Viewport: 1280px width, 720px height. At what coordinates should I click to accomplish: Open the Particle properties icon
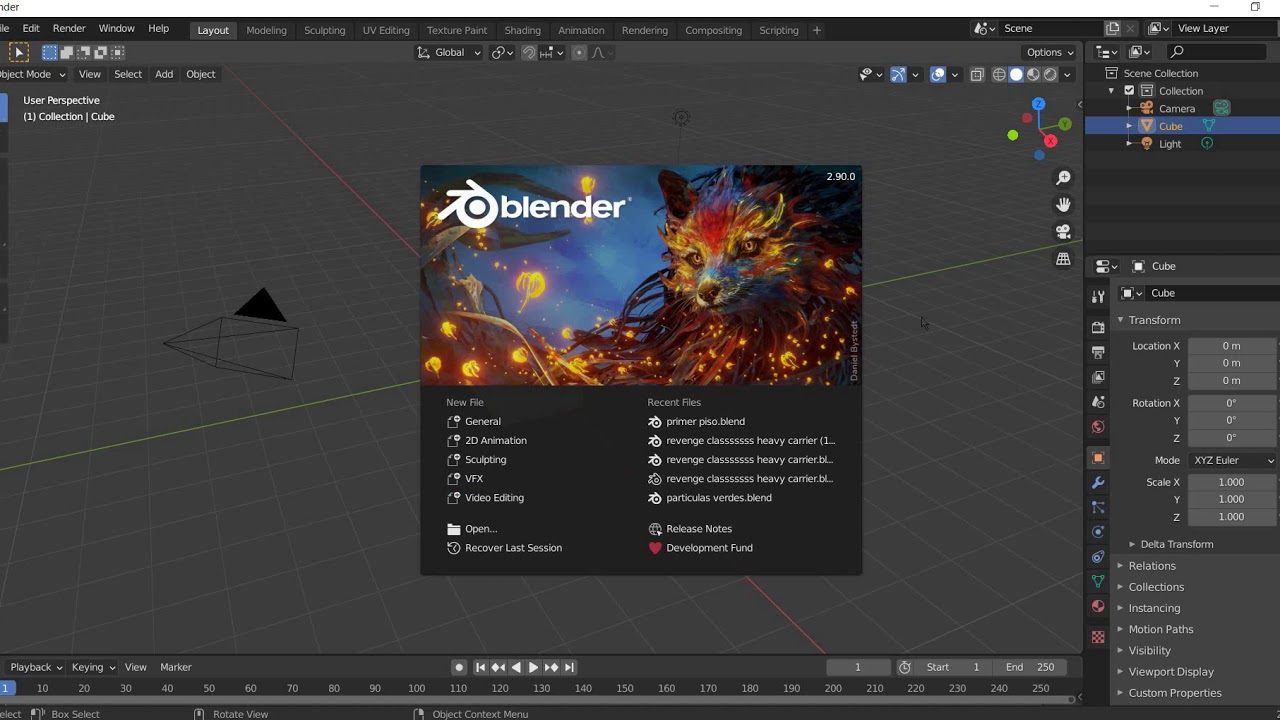pyautogui.click(x=1098, y=507)
